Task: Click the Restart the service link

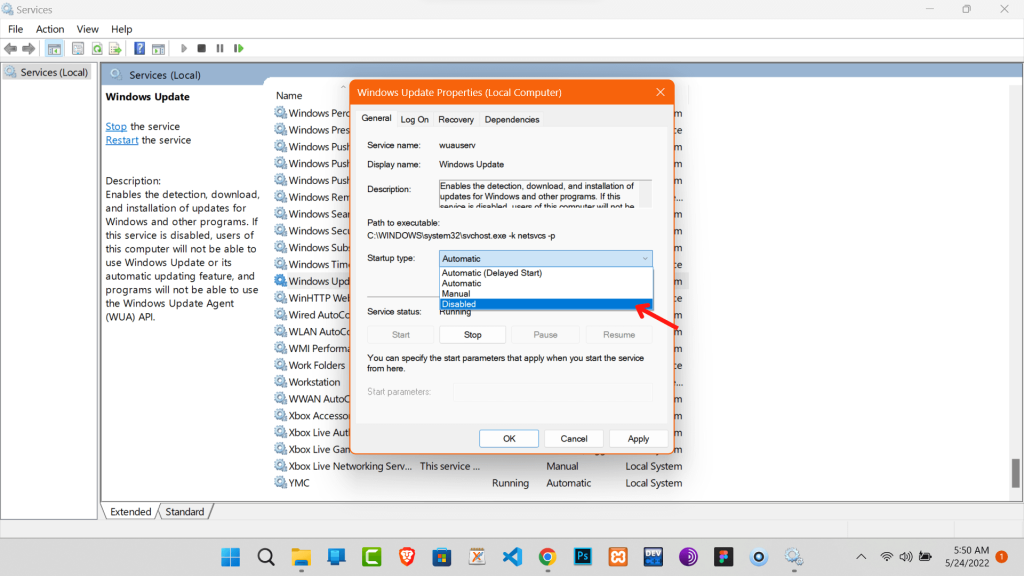Action: pos(122,140)
